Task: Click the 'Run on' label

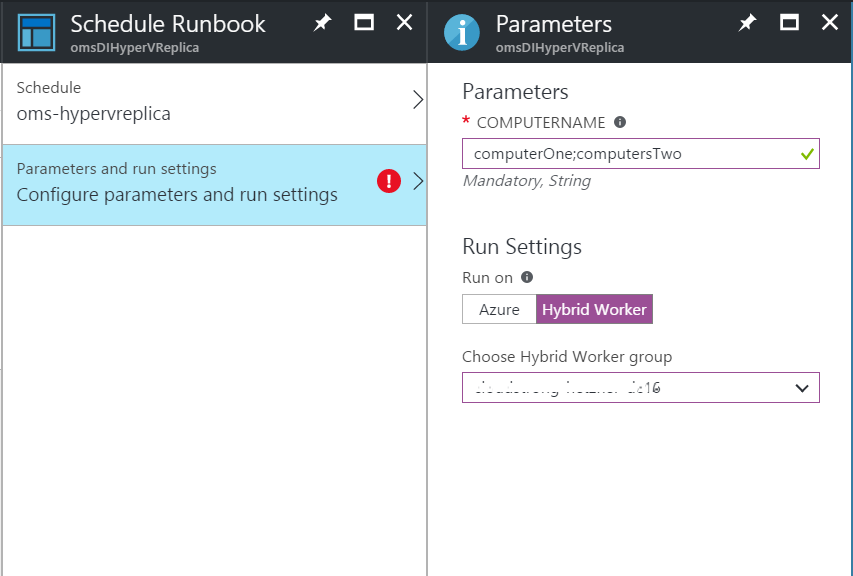Action: coord(487,278)
